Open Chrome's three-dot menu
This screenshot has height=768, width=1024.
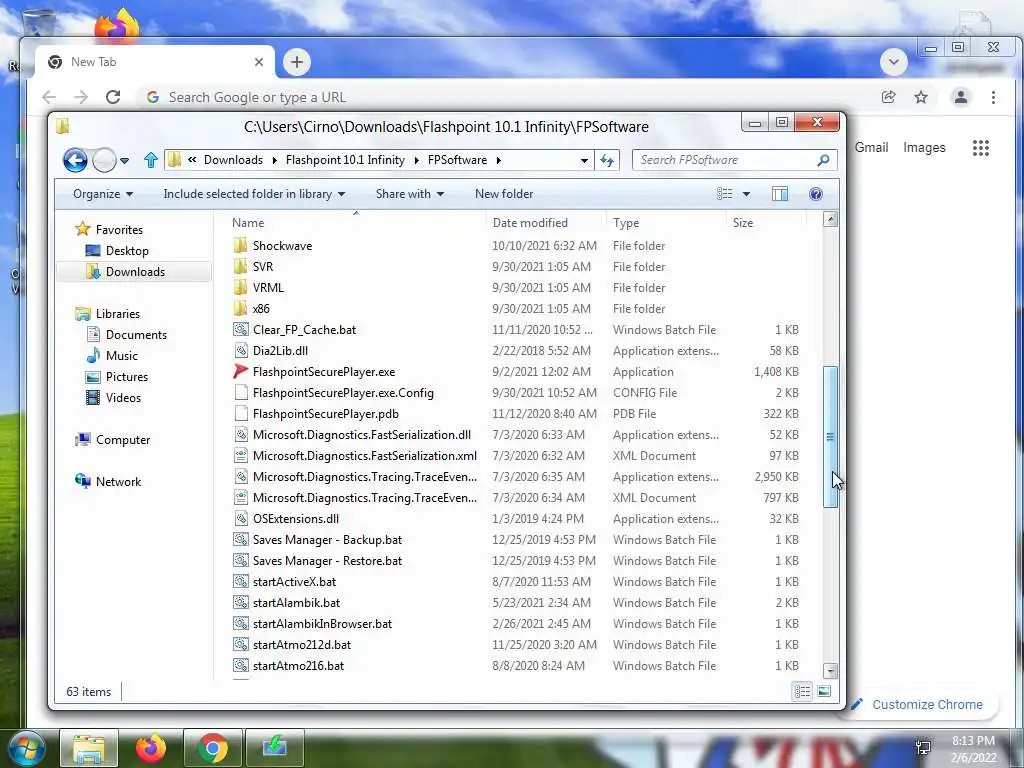[x=993, y=97]
